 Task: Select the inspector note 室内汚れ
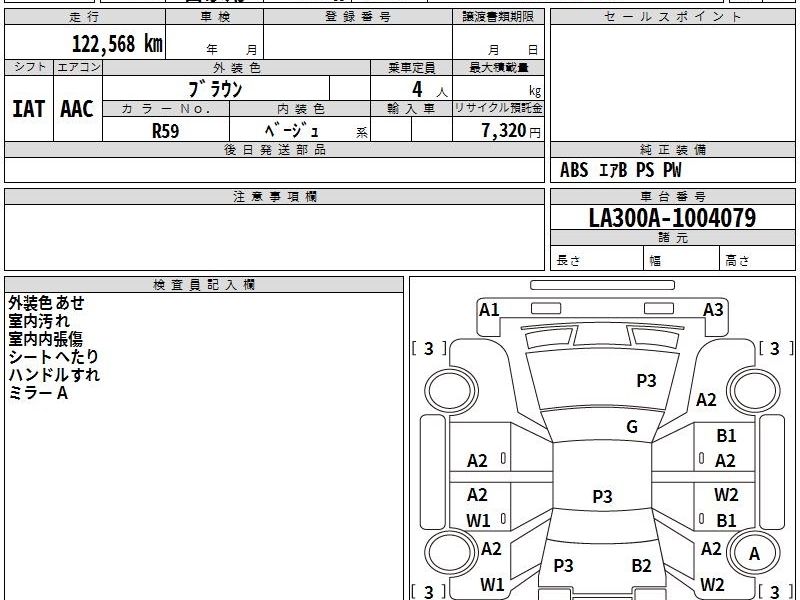coord(39,321)
